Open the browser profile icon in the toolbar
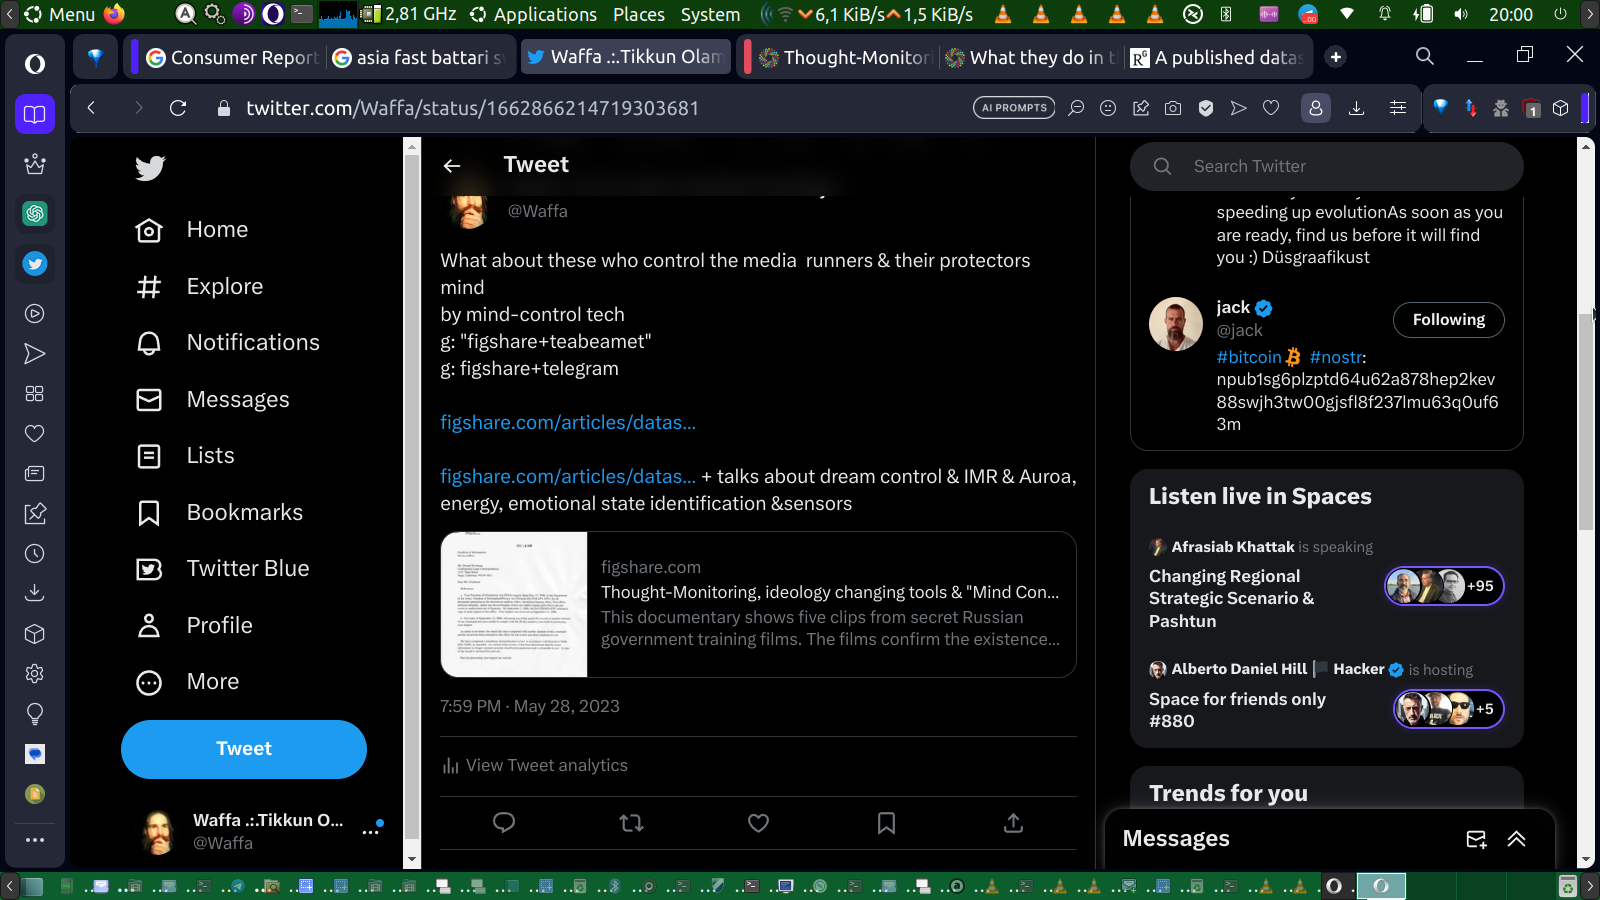Image resolution: width=1600 pixels, height=900 pixels. point(1316,108)
